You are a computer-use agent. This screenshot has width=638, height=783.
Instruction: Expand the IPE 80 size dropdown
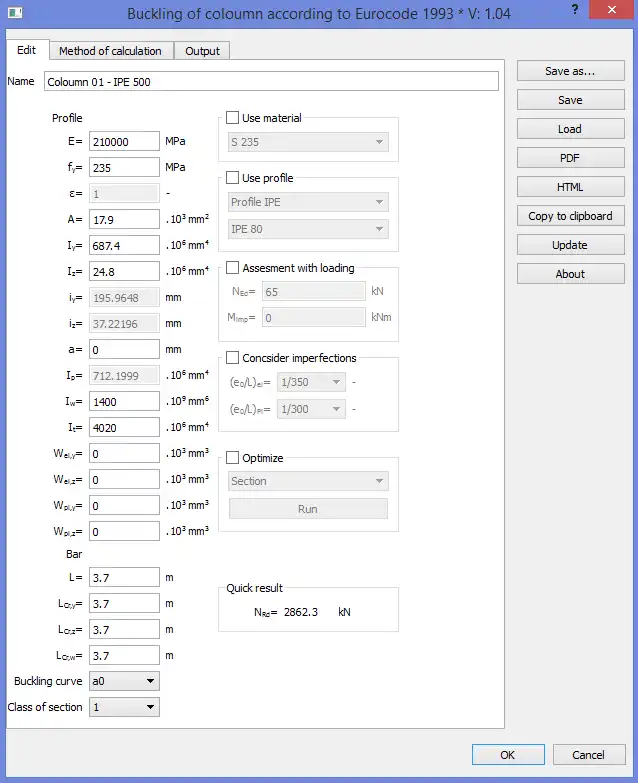click(308, 229)
